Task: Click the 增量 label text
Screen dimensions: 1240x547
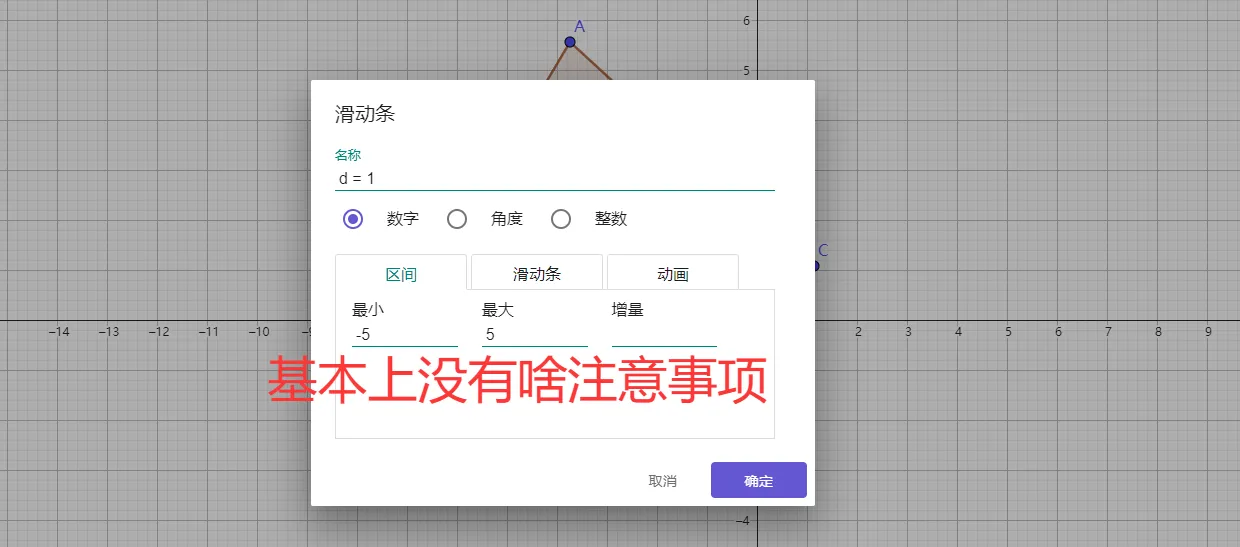Action: point(628,310)
